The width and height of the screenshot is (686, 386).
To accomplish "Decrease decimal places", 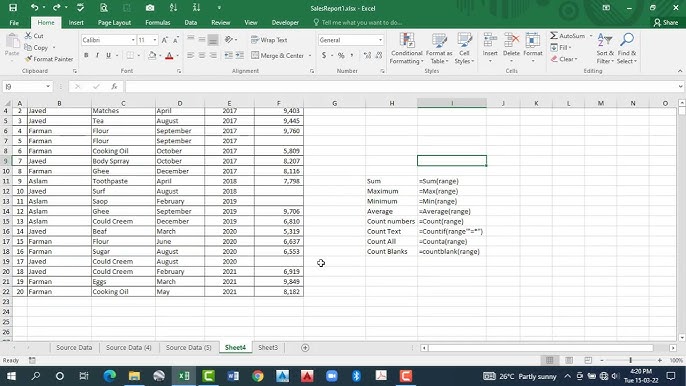I will coord(379,56).
